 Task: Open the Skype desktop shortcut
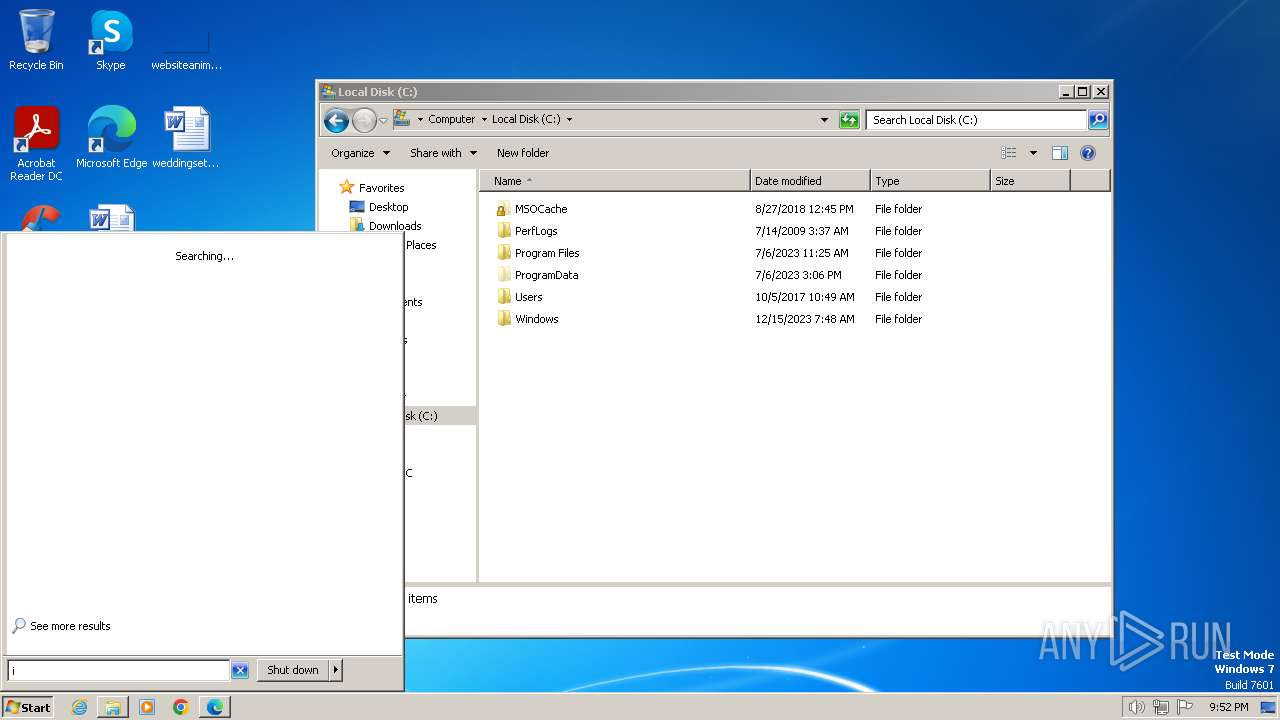[110, 40]
